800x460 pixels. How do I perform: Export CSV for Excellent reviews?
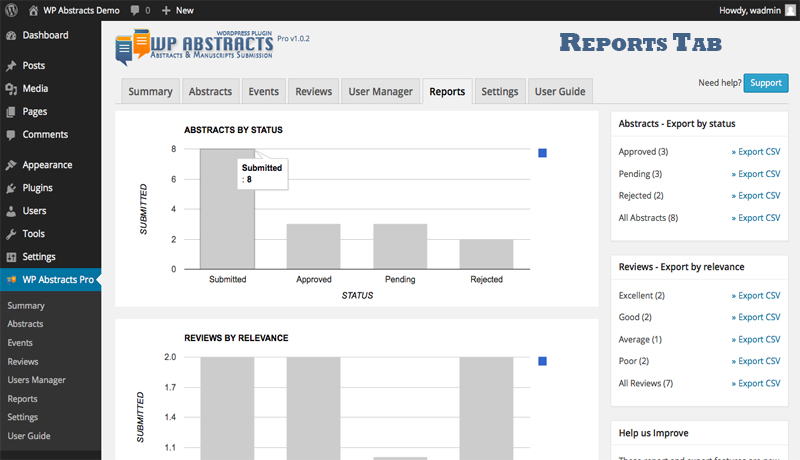[756, 296]
